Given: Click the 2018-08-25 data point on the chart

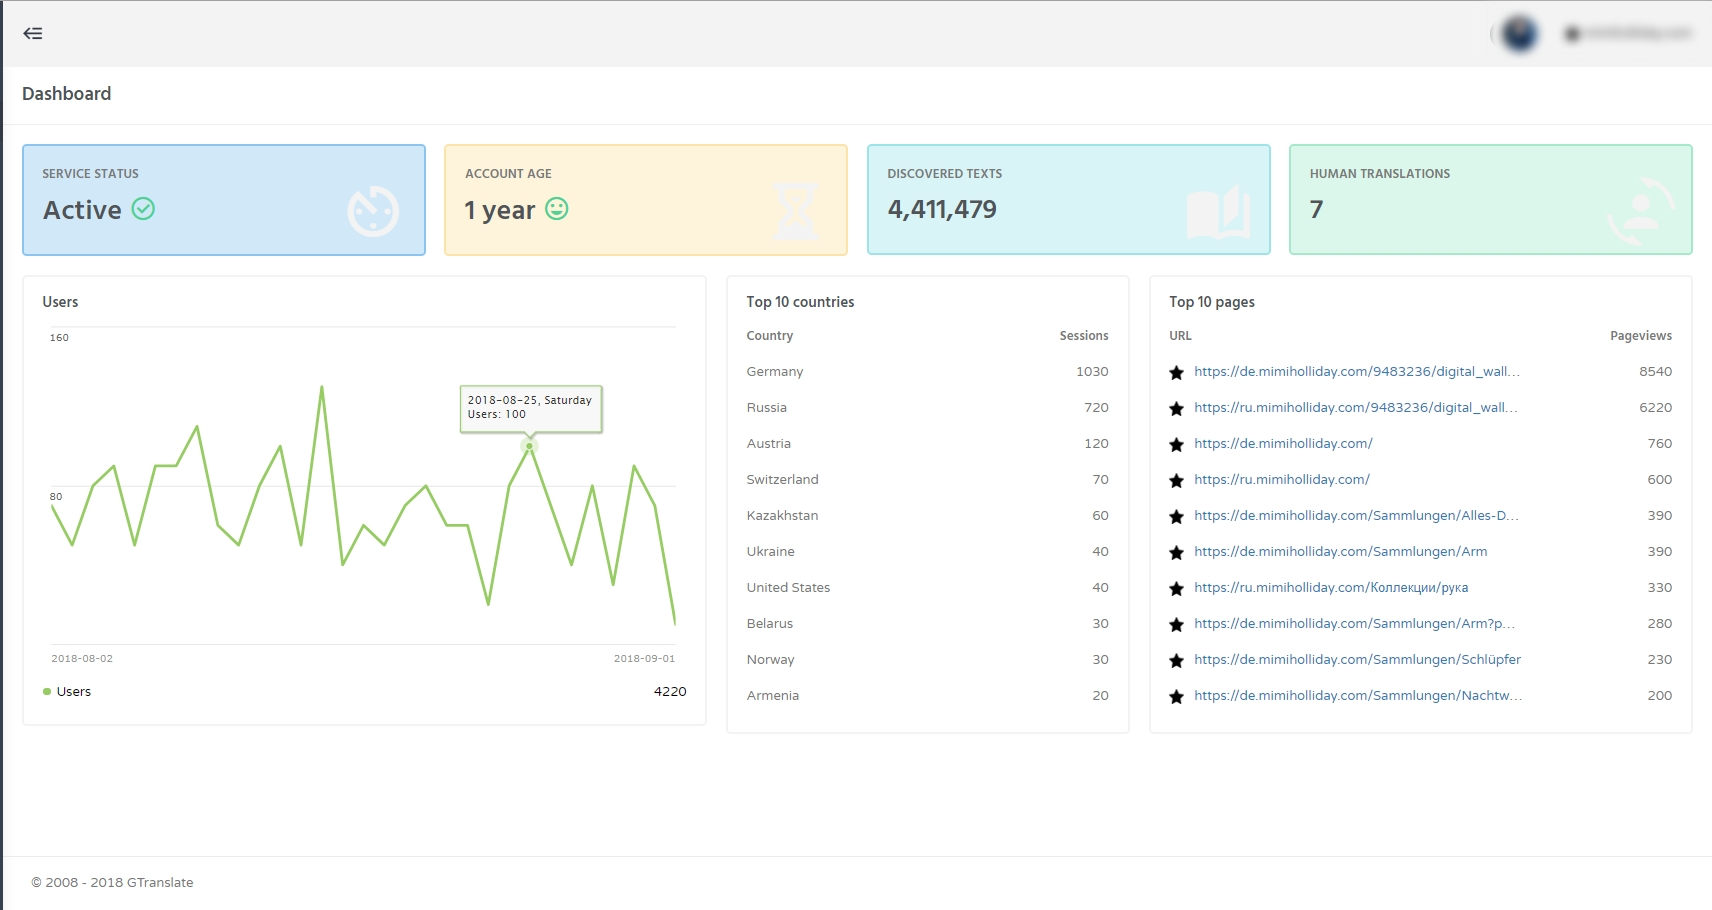Looking at the screenshot, I should 530,447.
